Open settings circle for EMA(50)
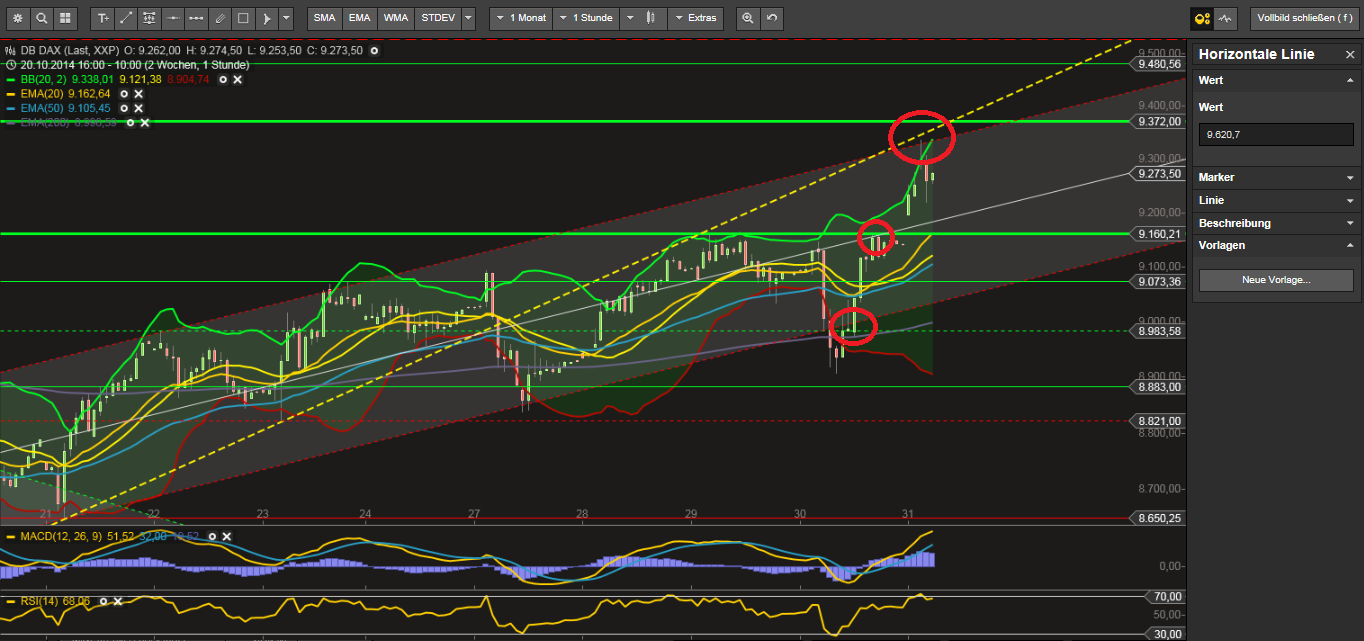Screen dimensions: 1364x641 point(124,107)
